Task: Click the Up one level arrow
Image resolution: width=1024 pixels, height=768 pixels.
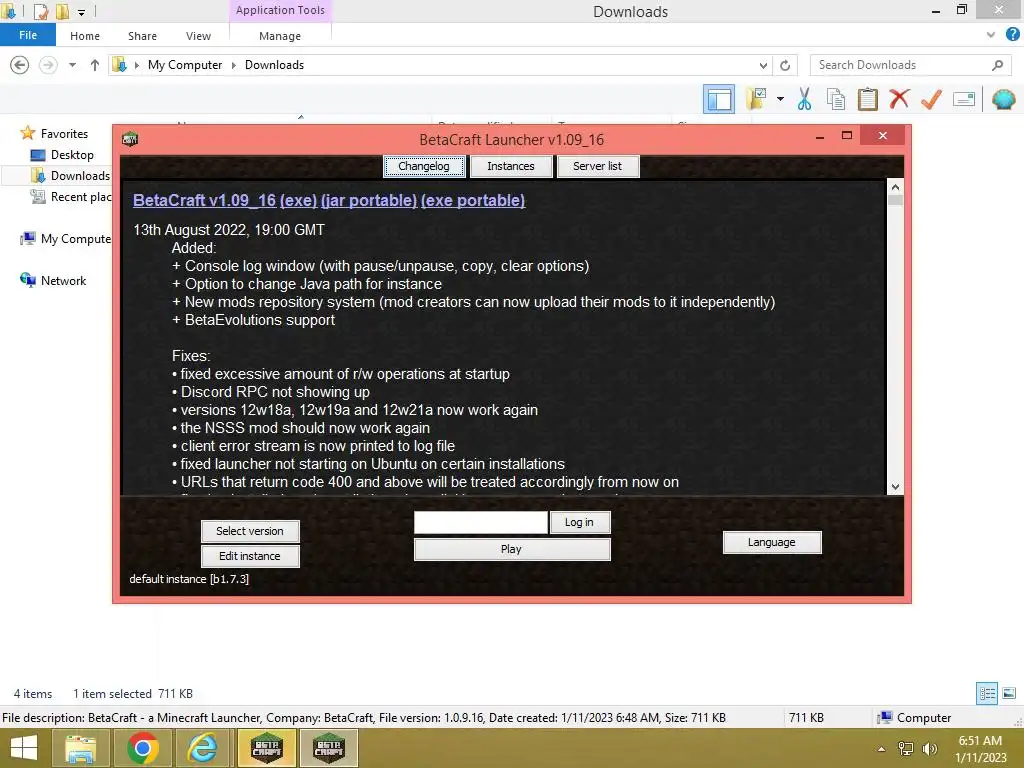Action: coord(95,65)
